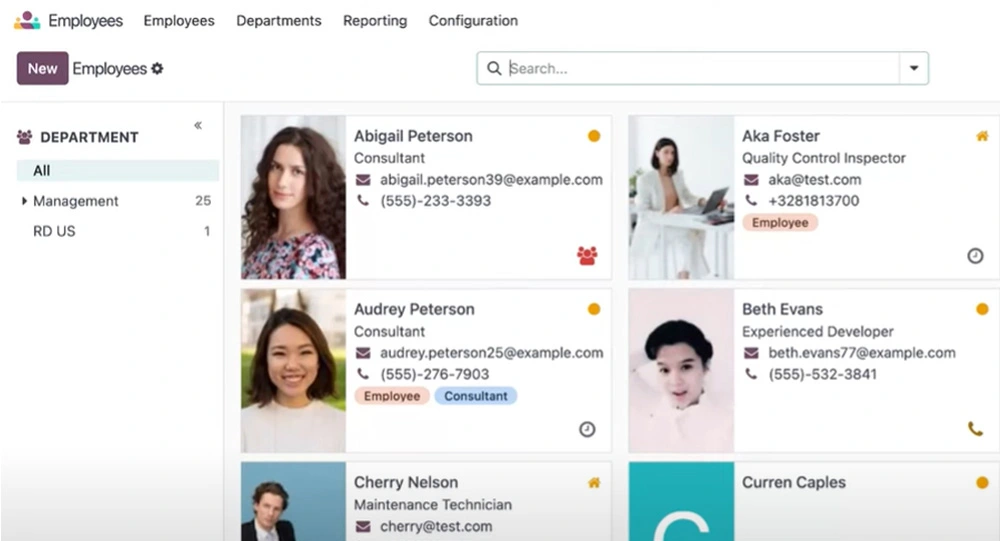The image size is (1000, 541).
Task: Expand the Management department tree
Action: 24,201
